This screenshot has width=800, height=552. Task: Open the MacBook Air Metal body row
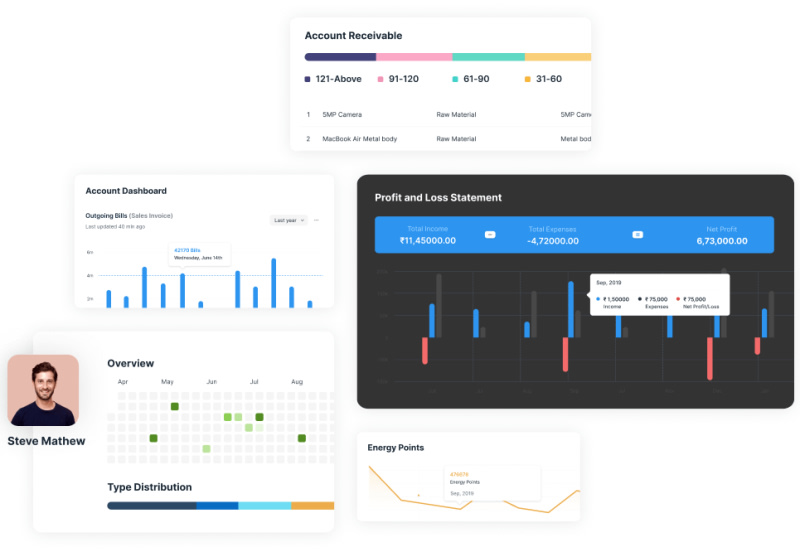[x=447, y=139]
